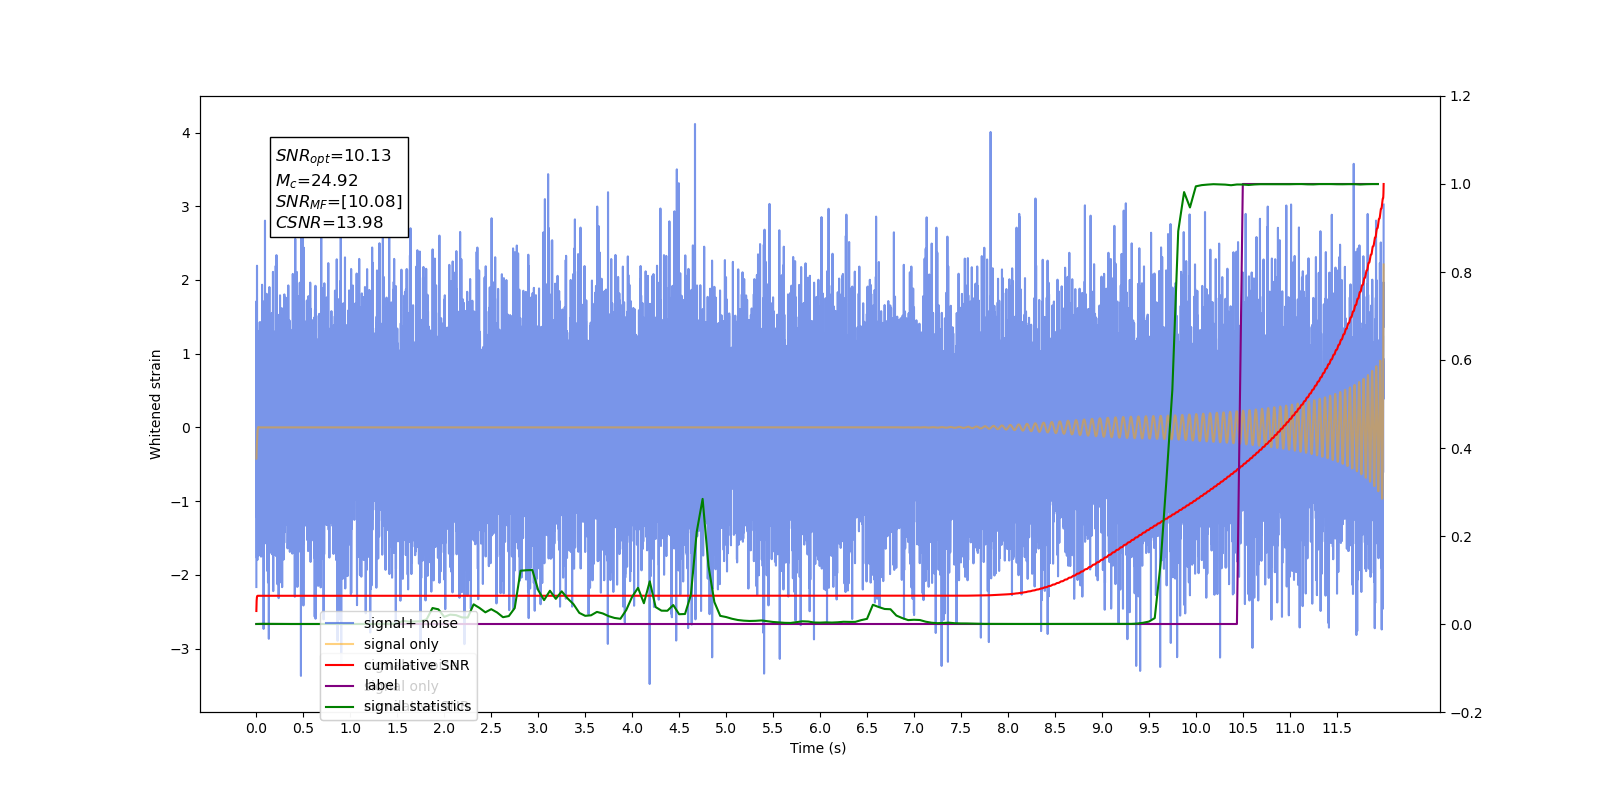Click the red line sample in legend
Viewport: 1600px width, 800px height.
point(340,665)
